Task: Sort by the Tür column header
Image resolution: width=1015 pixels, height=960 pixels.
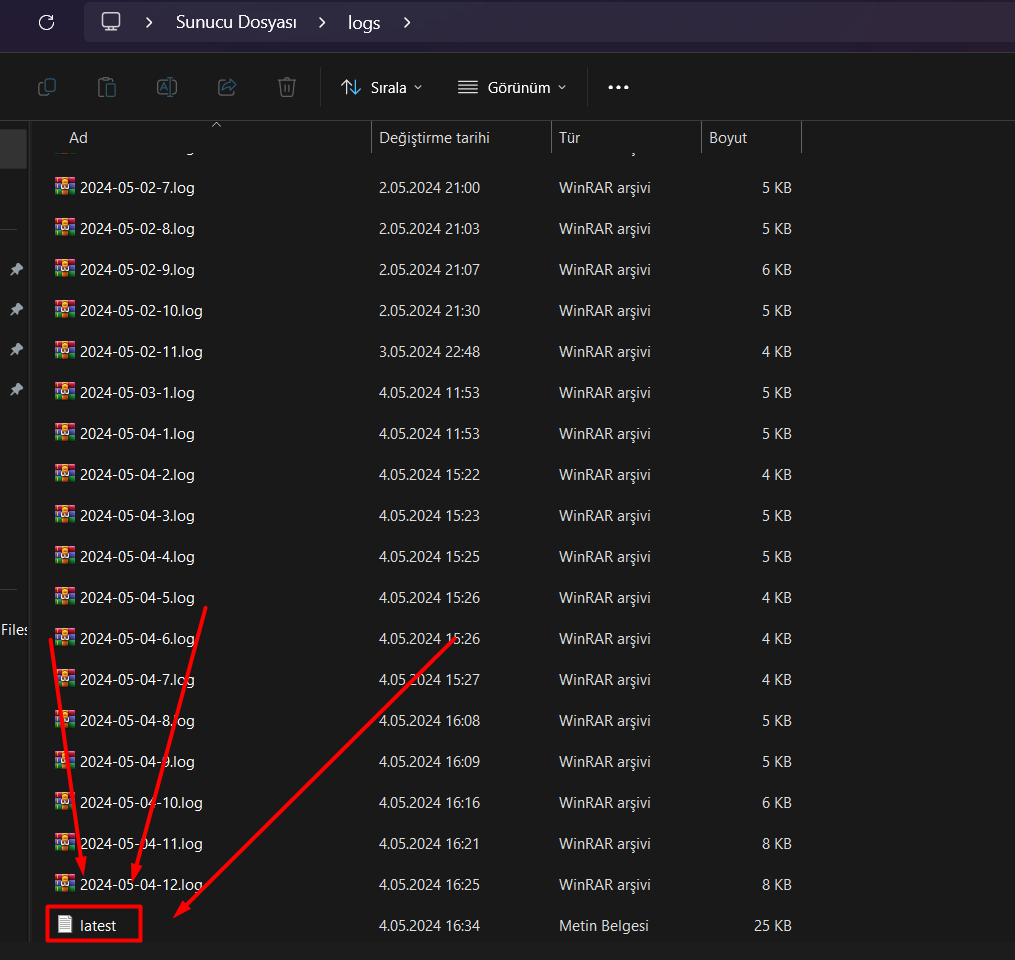Action: point(570,138)
